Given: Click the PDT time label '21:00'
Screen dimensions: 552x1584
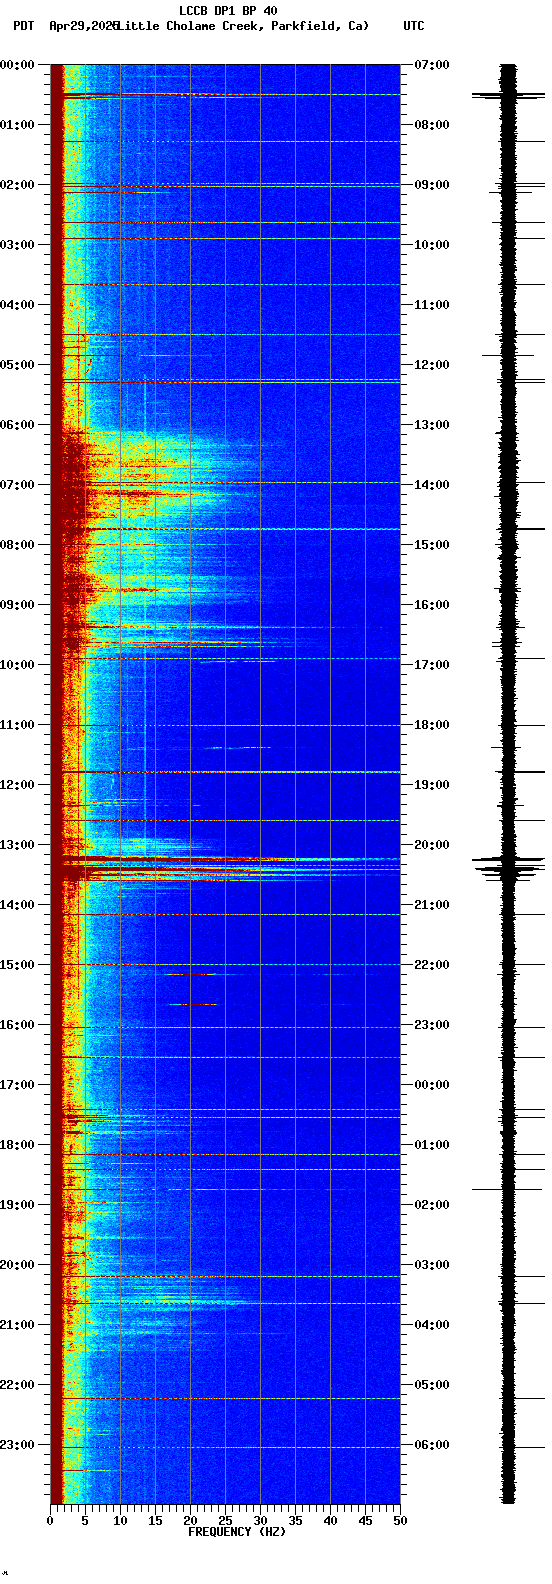Looking at the screenshot, I should (17, 1325).
